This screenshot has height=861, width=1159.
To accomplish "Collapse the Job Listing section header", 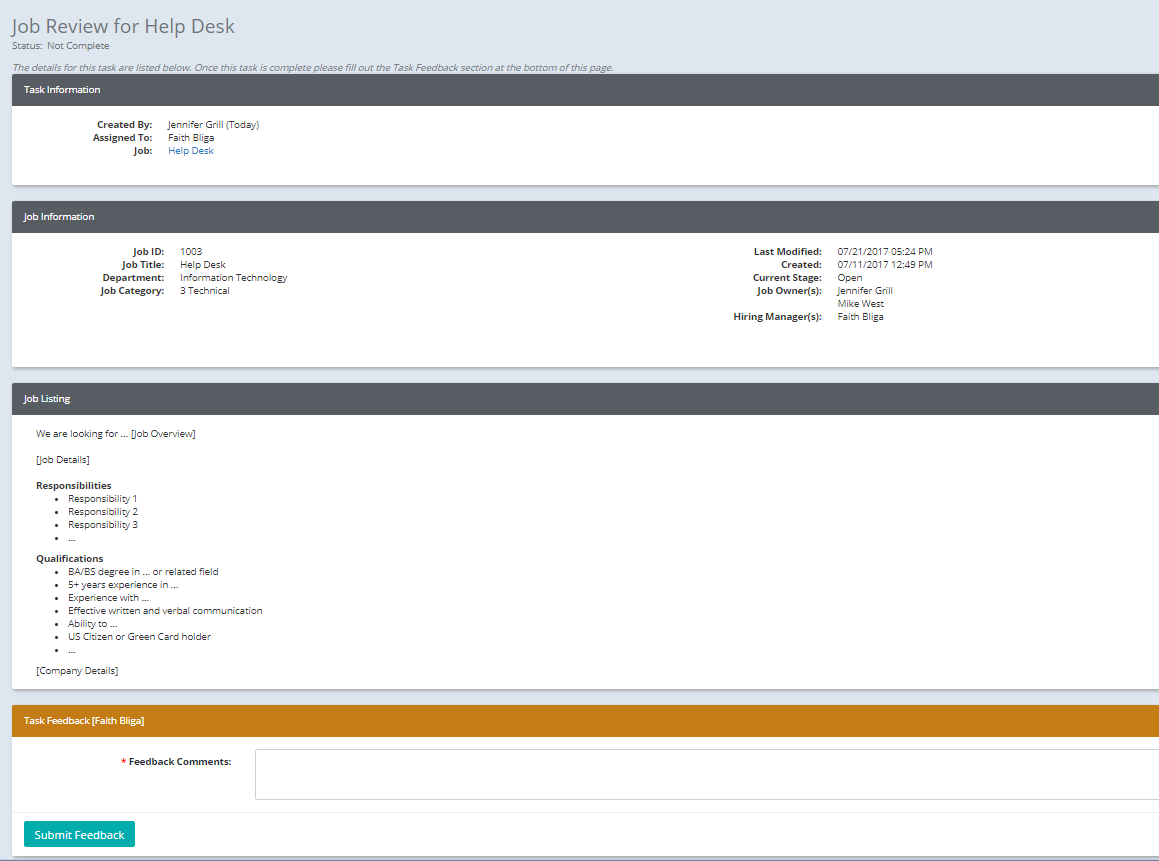I will point(46,398).
